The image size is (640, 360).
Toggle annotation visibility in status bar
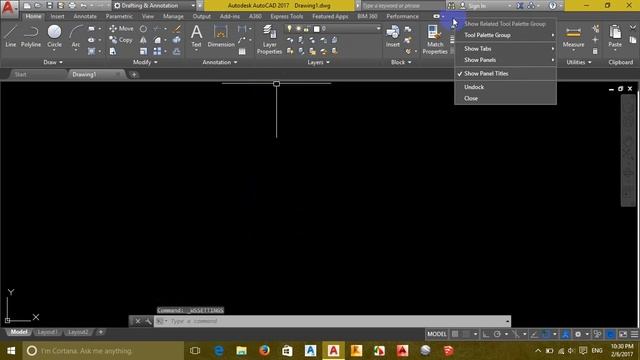[565, 334]
